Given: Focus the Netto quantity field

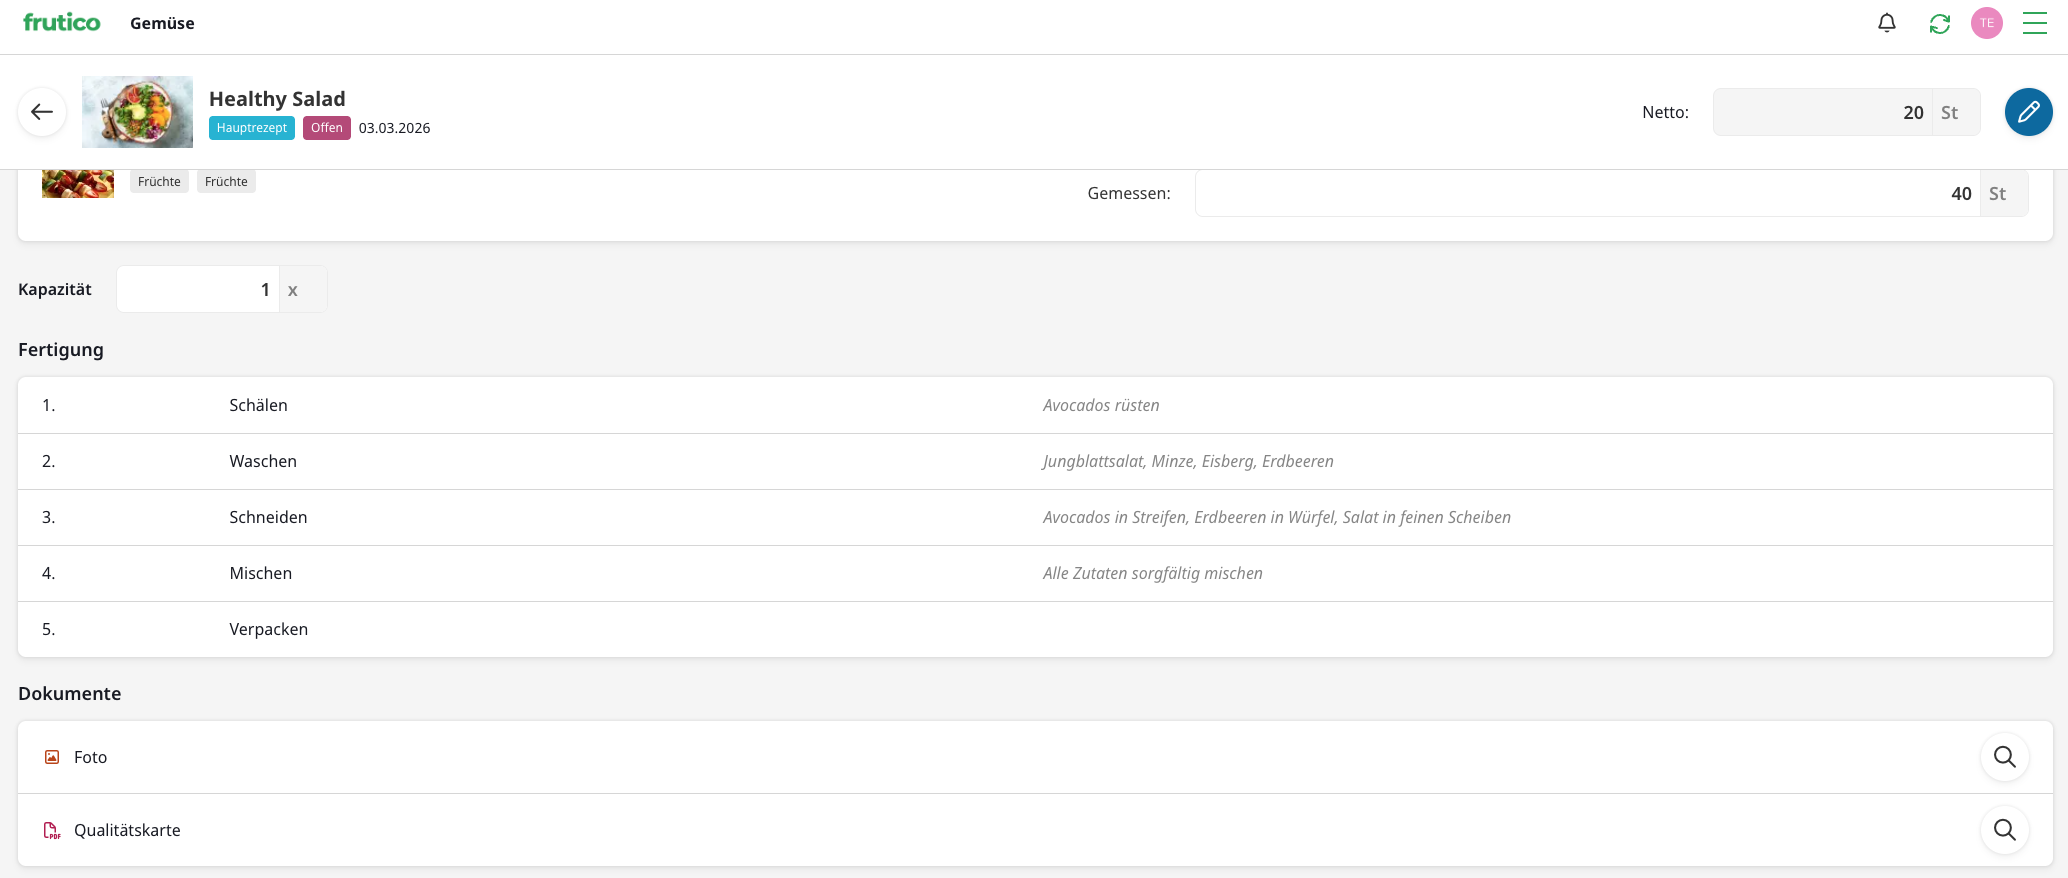Looking at the screenshot, I should click(x=1822, y=112).
